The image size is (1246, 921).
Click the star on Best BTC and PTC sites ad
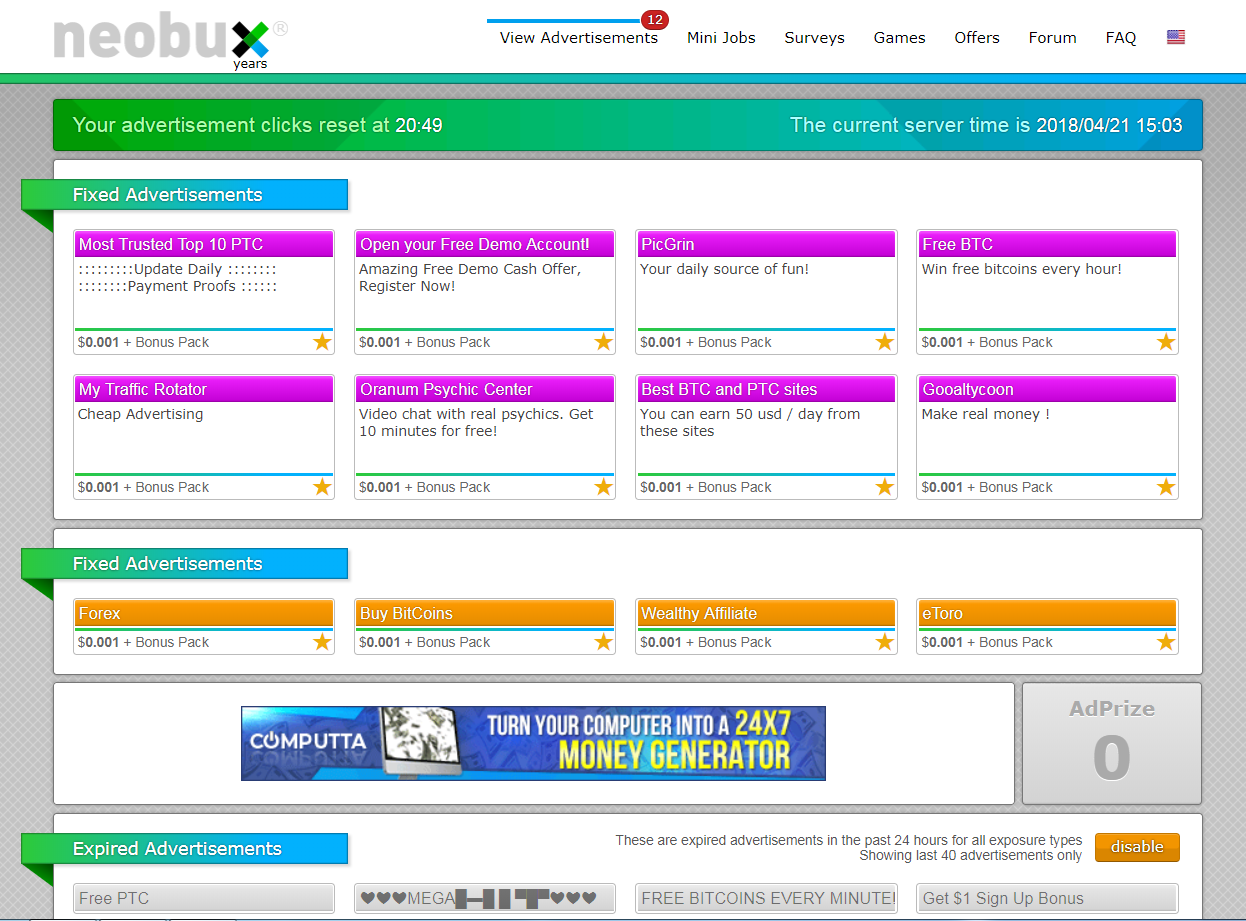[885, 487]
